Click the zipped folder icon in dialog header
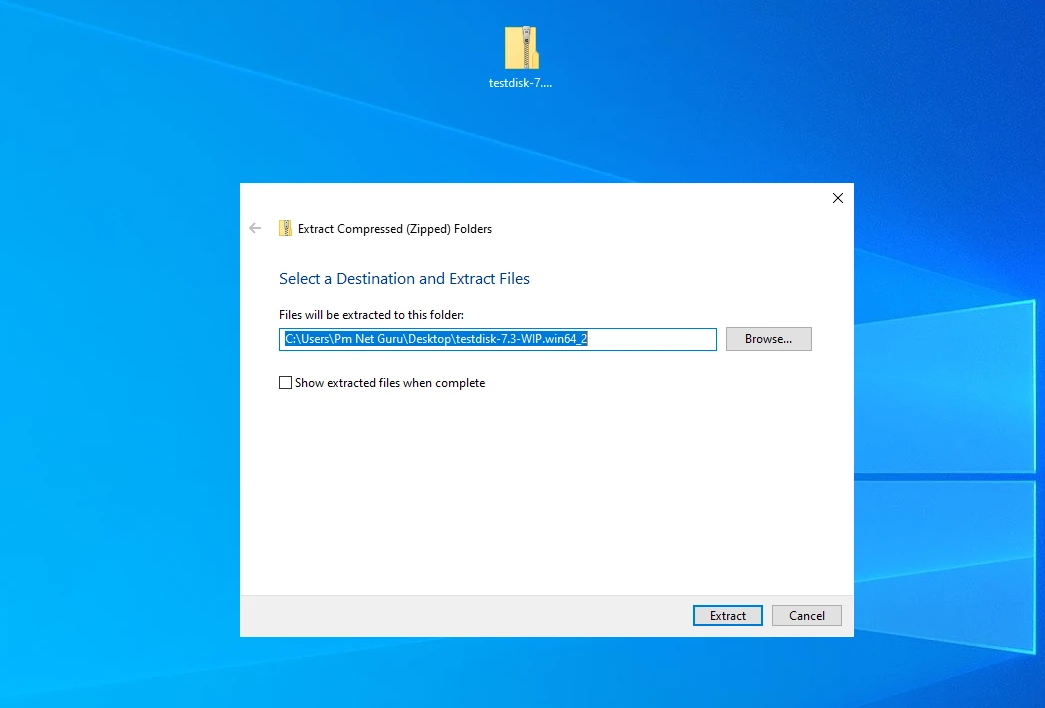Image resolution: width=1045 pixels, height=708 pixels. [285, 229]
